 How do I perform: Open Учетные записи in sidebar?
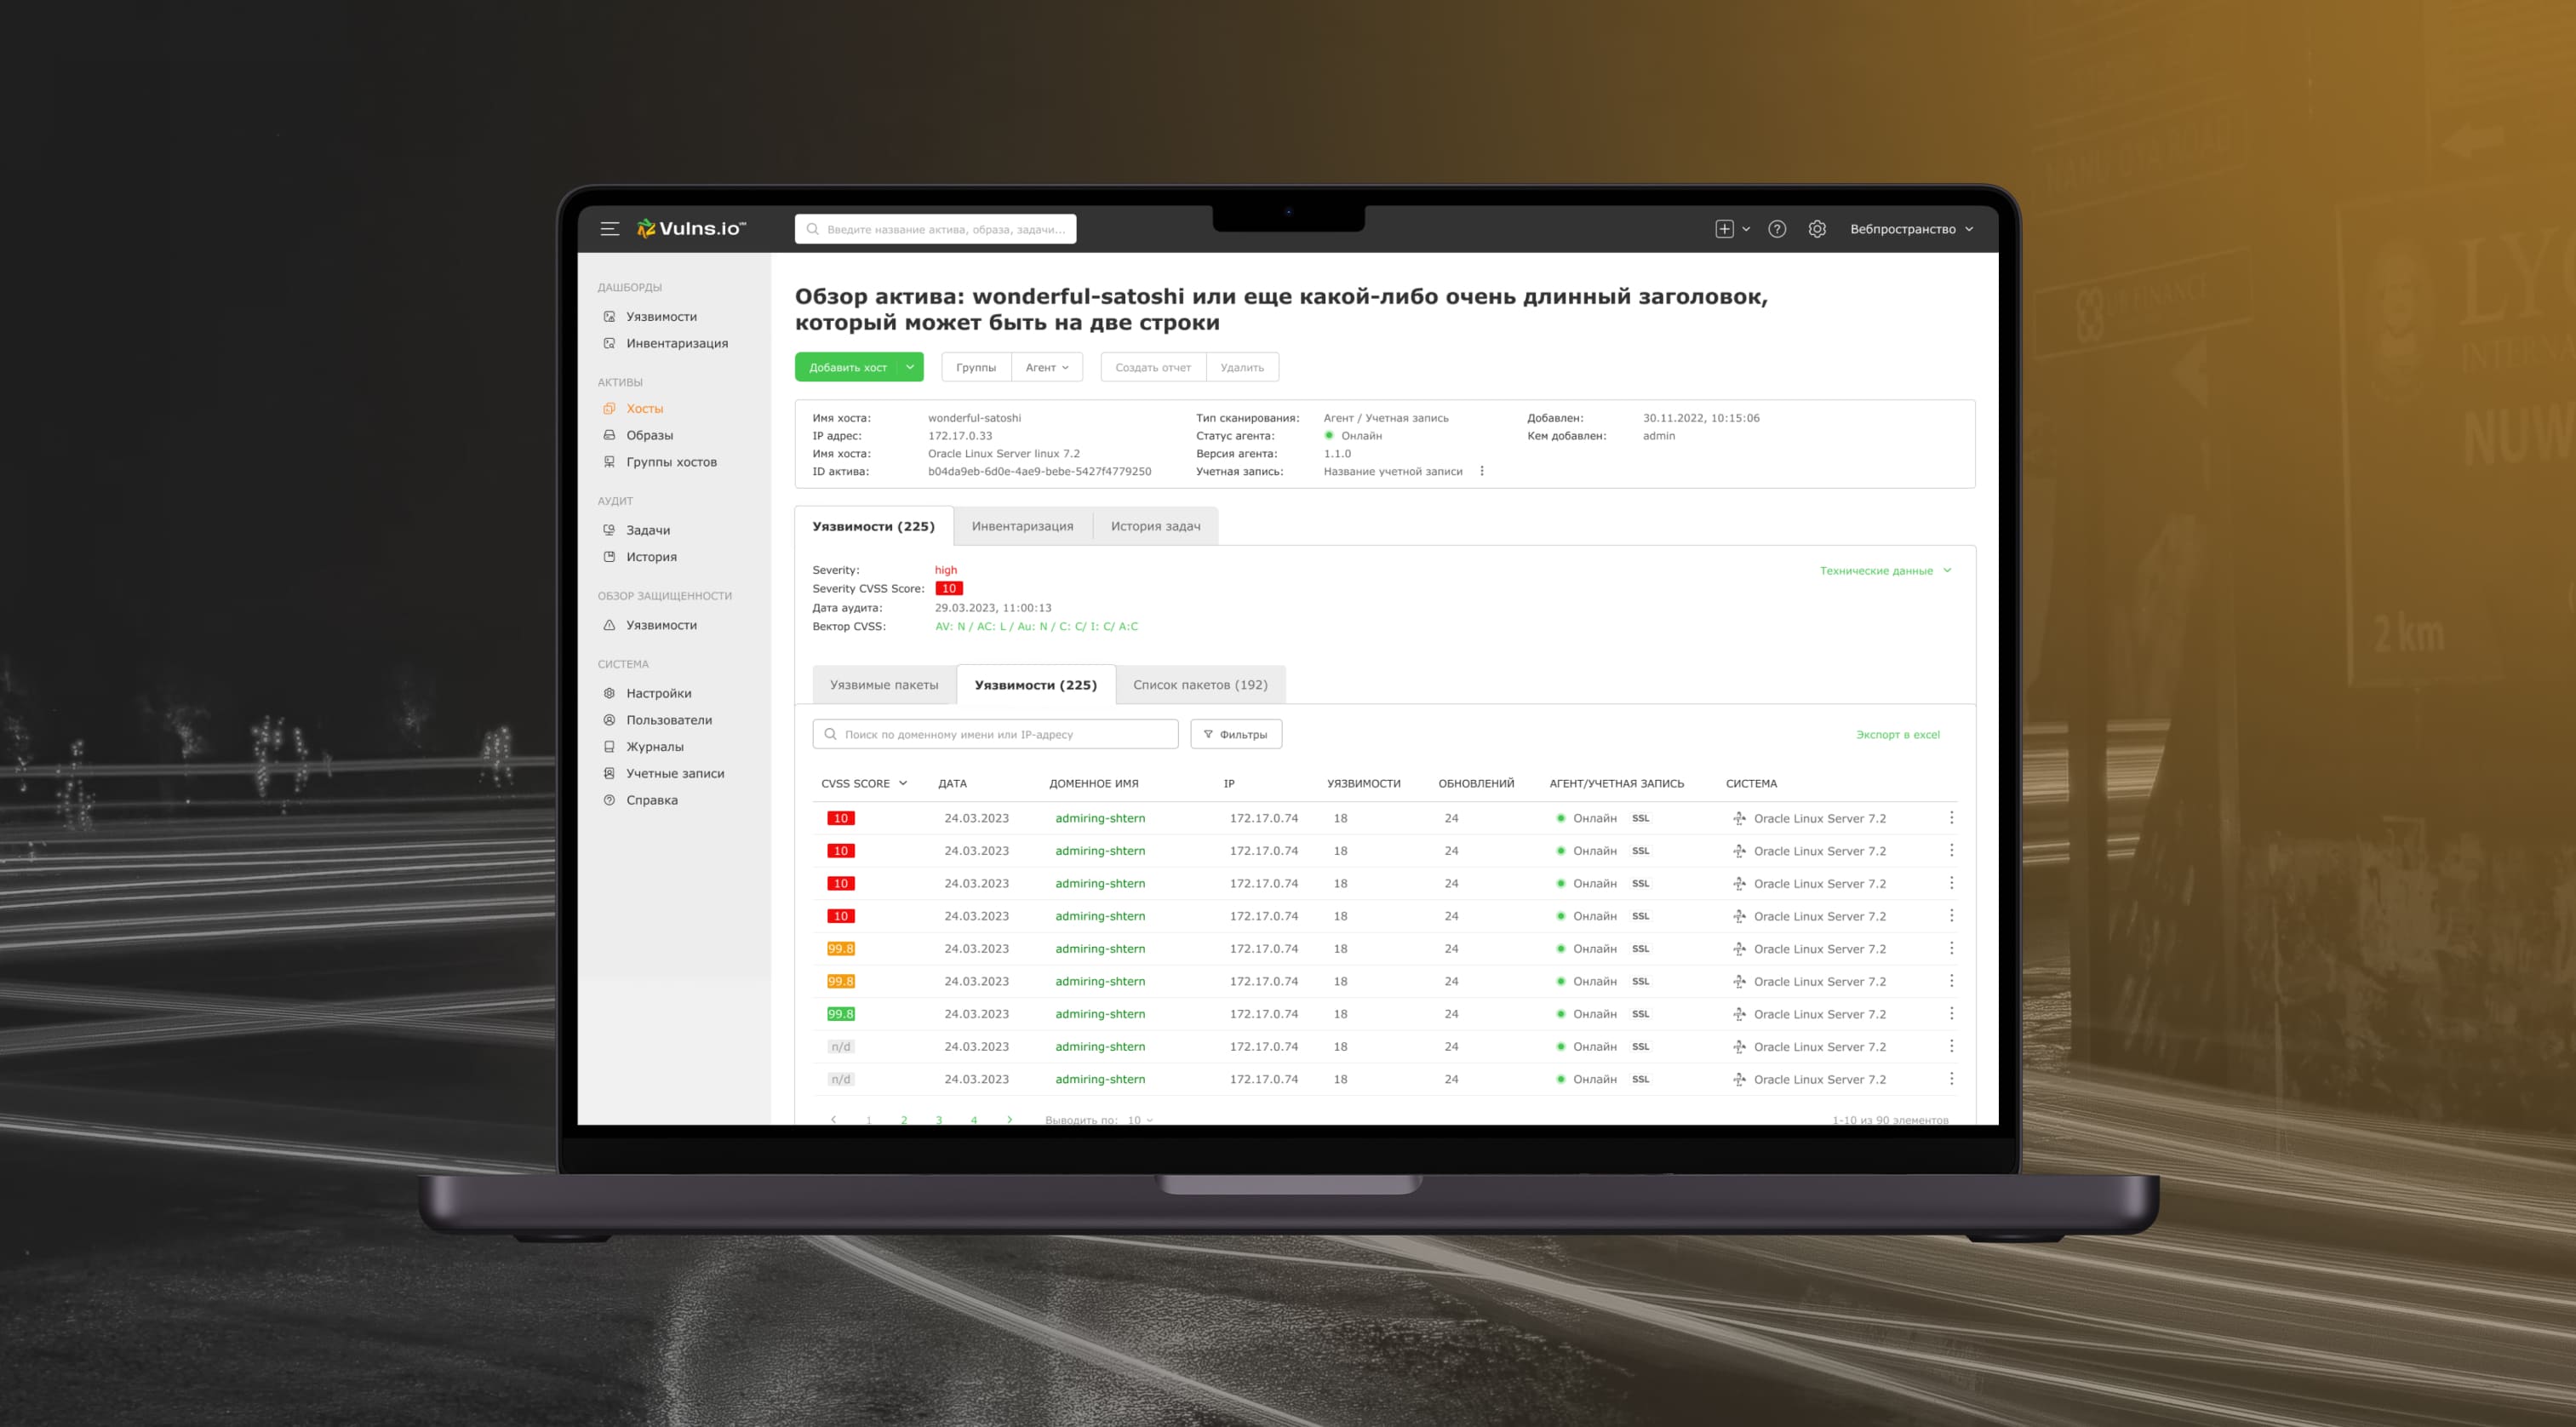pyautogui.click(x=674, y=773)
